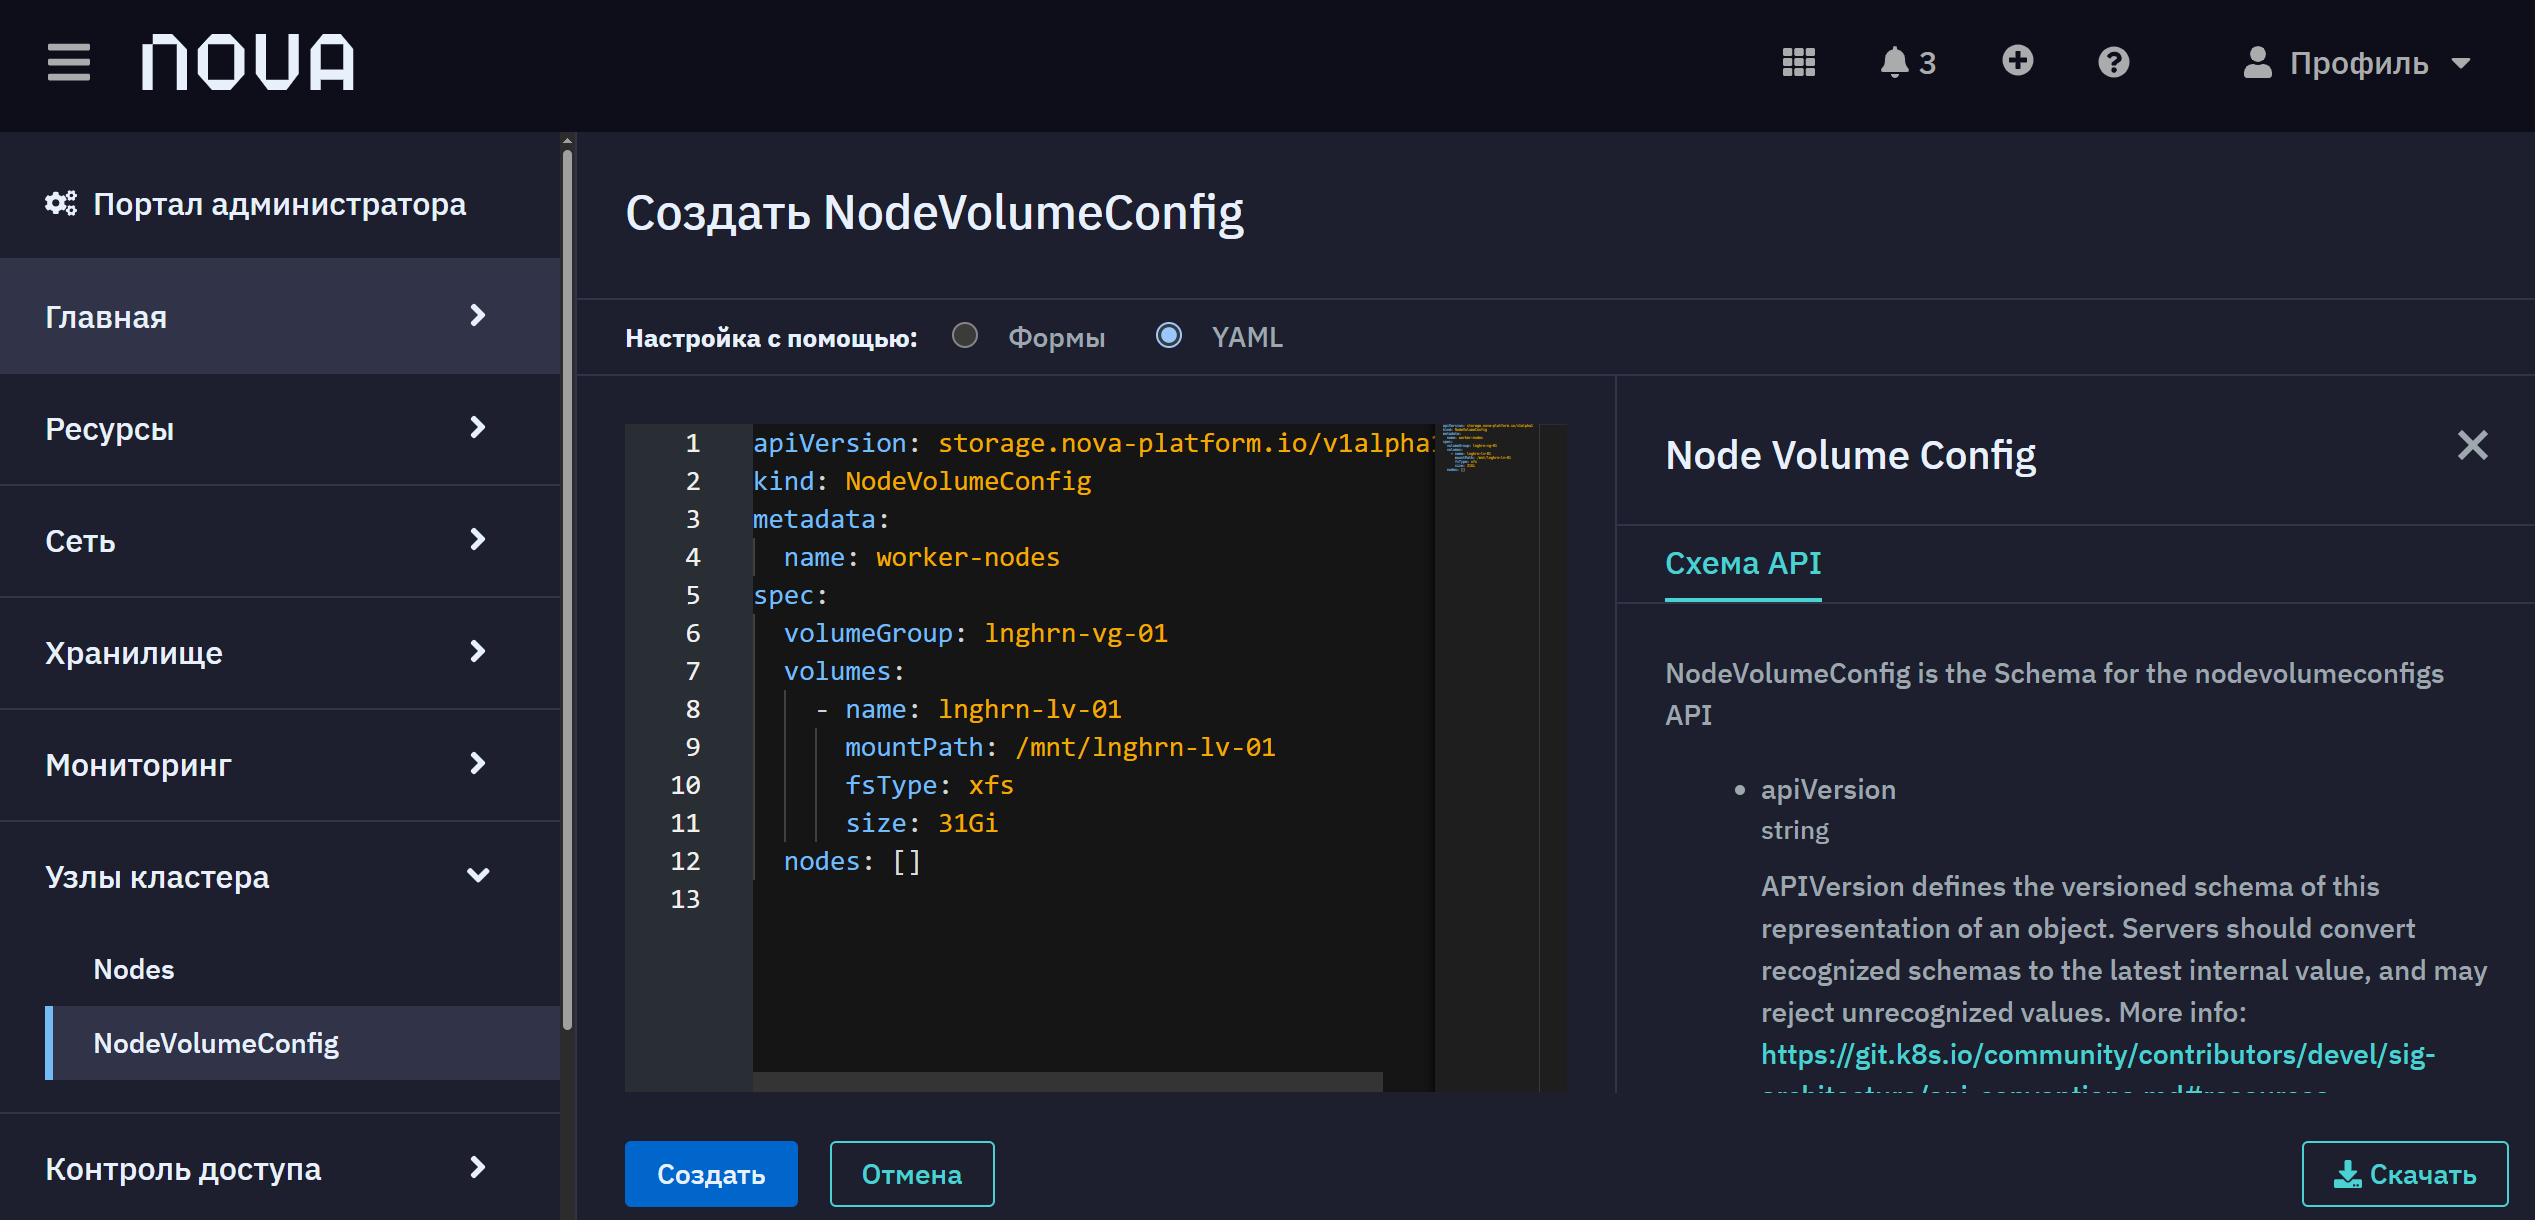Click '- name: lnghrn-lv-01' line
The height and width of the screenshot is (1220, 2535).
(968, 709)
